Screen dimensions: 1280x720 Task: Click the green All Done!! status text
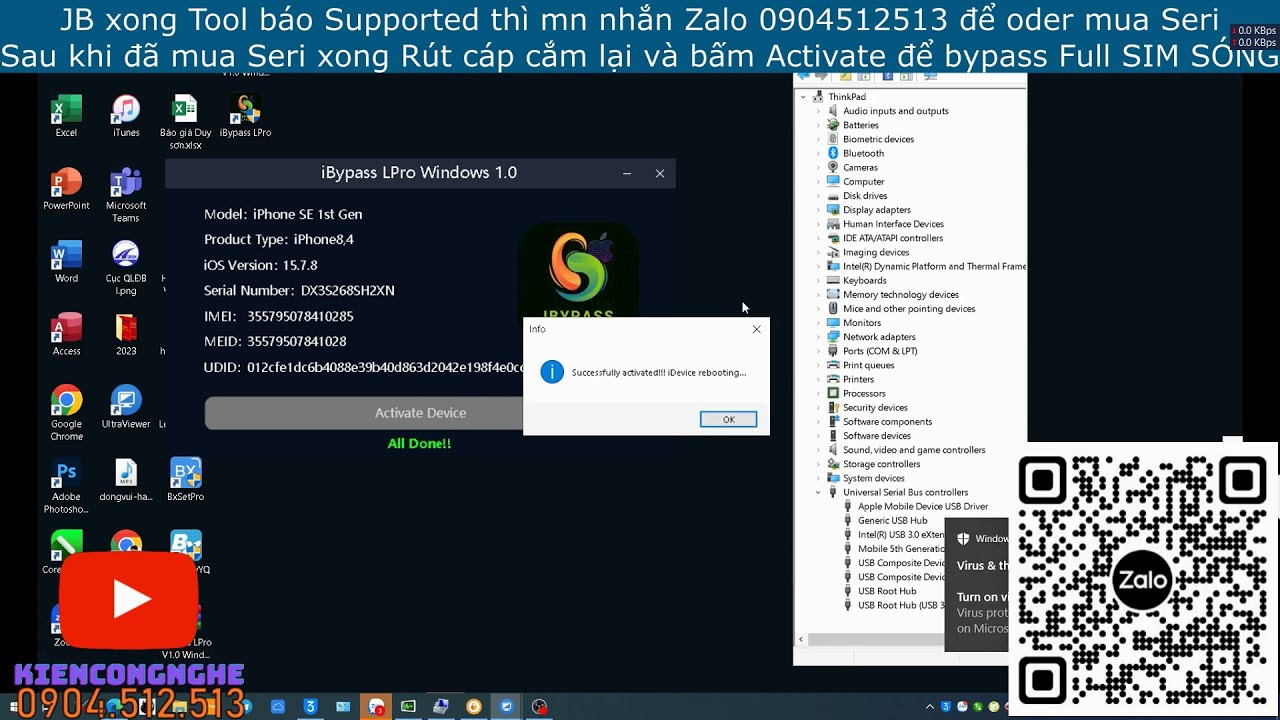419,444
